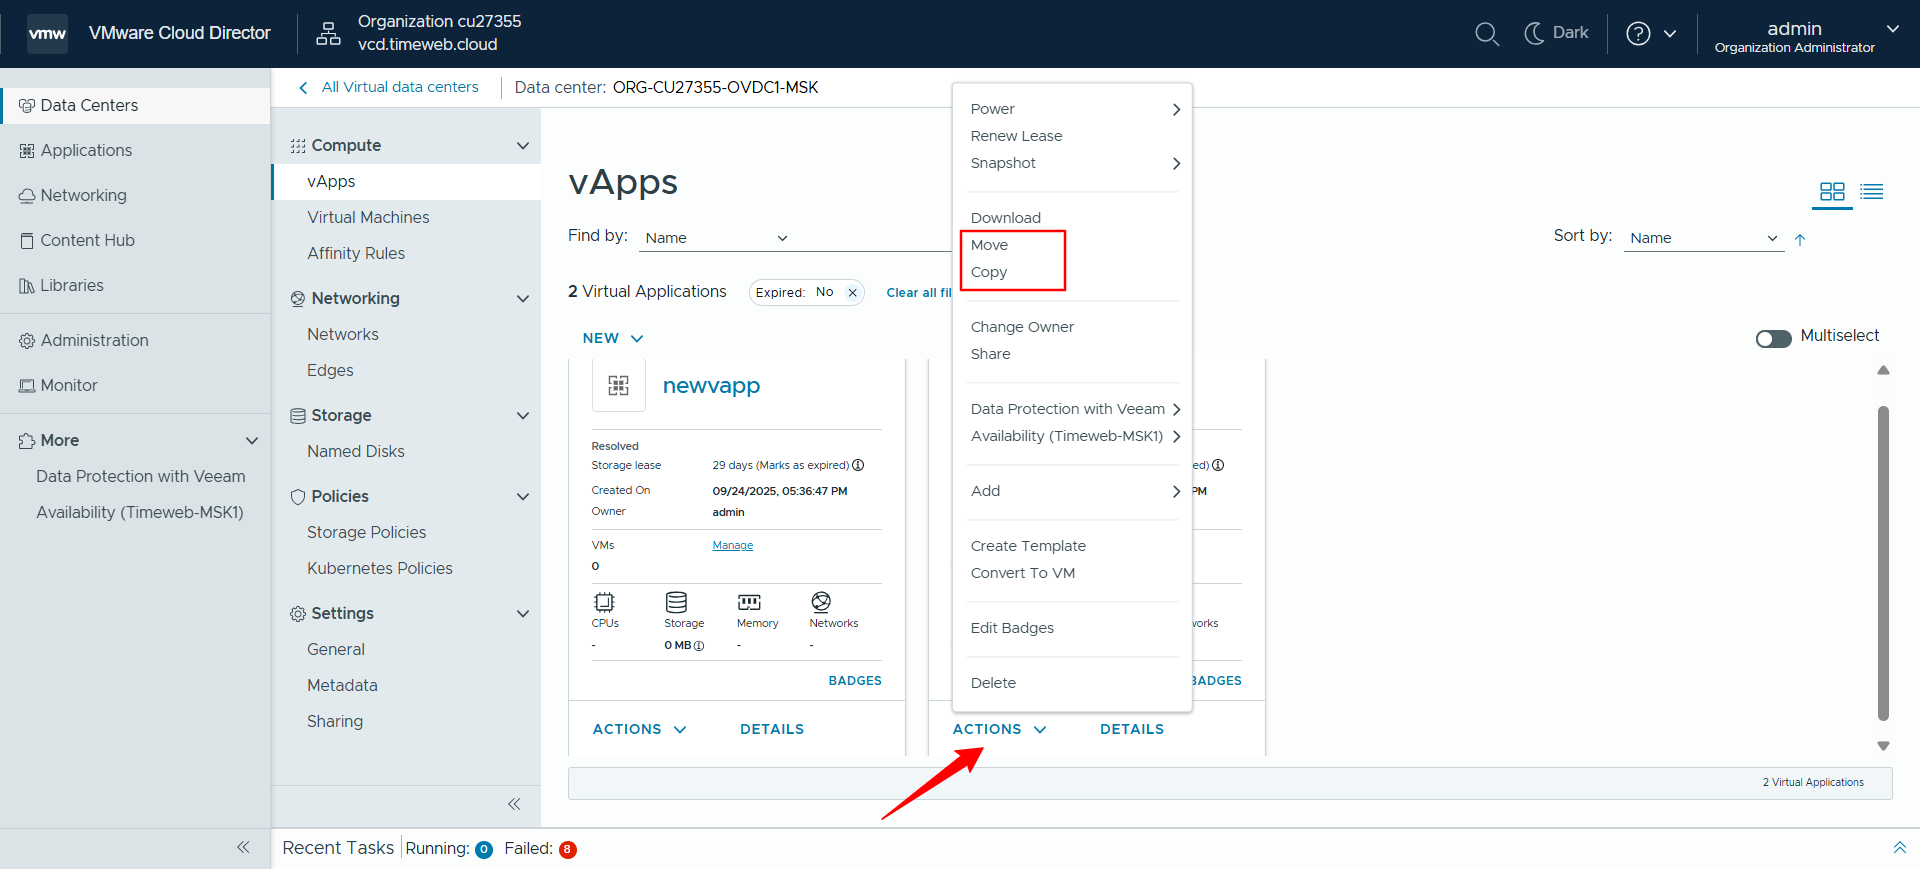Open Data Centers in sidebar

(x=135, y=105)
